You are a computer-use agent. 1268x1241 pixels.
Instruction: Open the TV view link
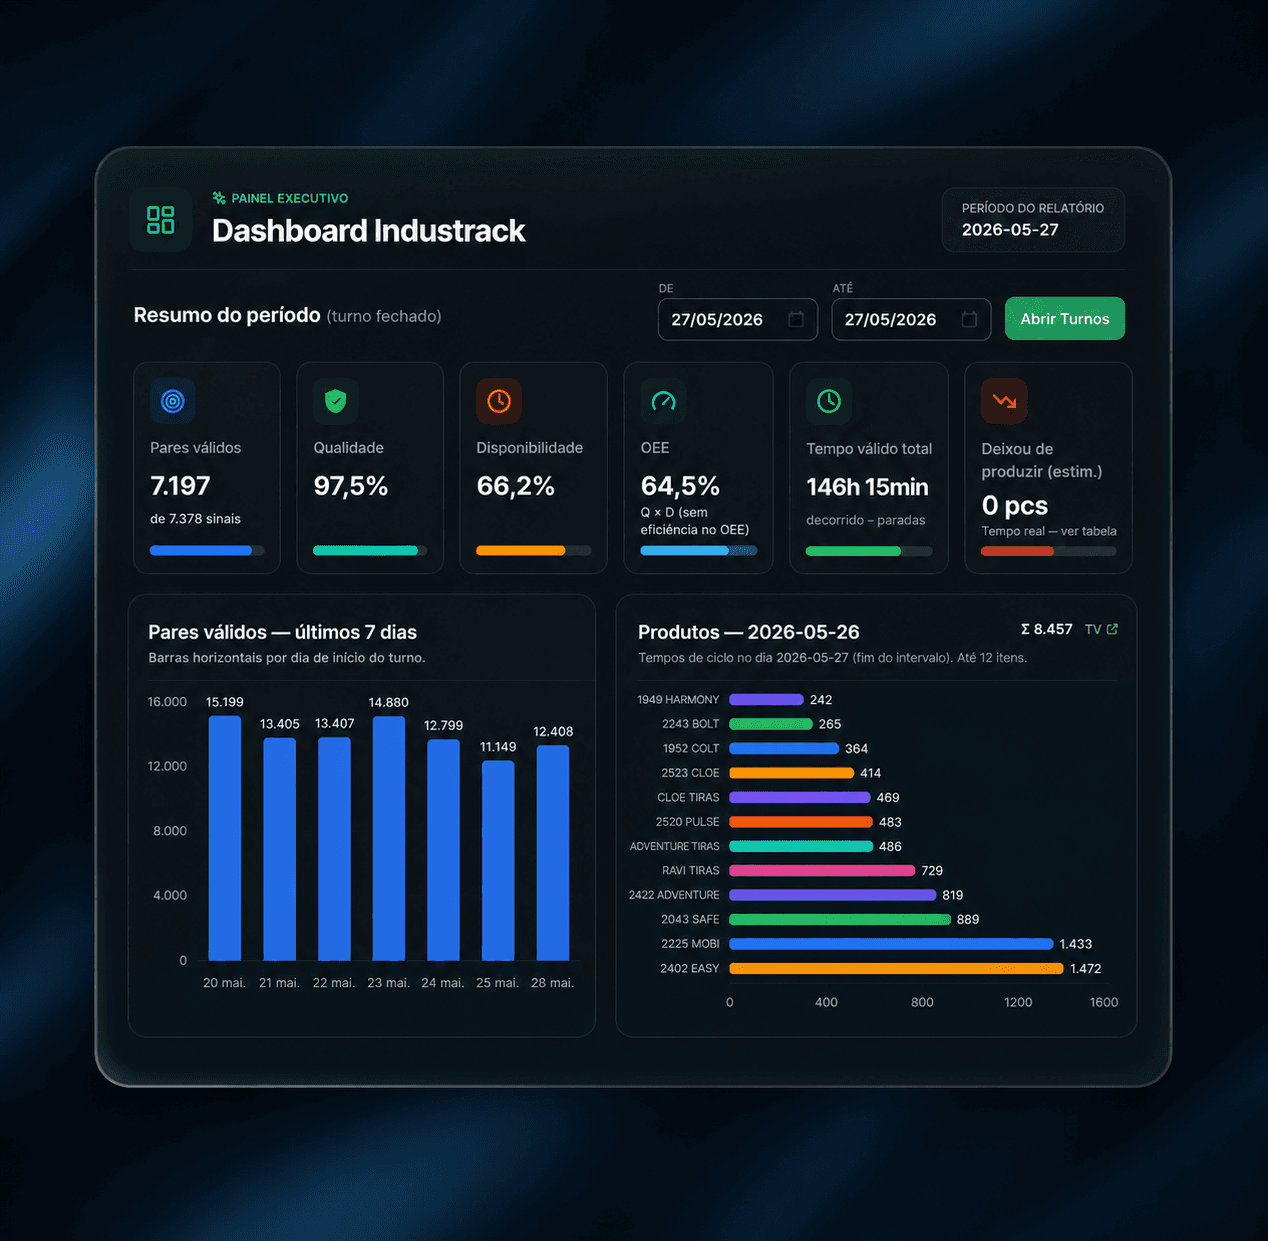click(x=1101, y=629)
